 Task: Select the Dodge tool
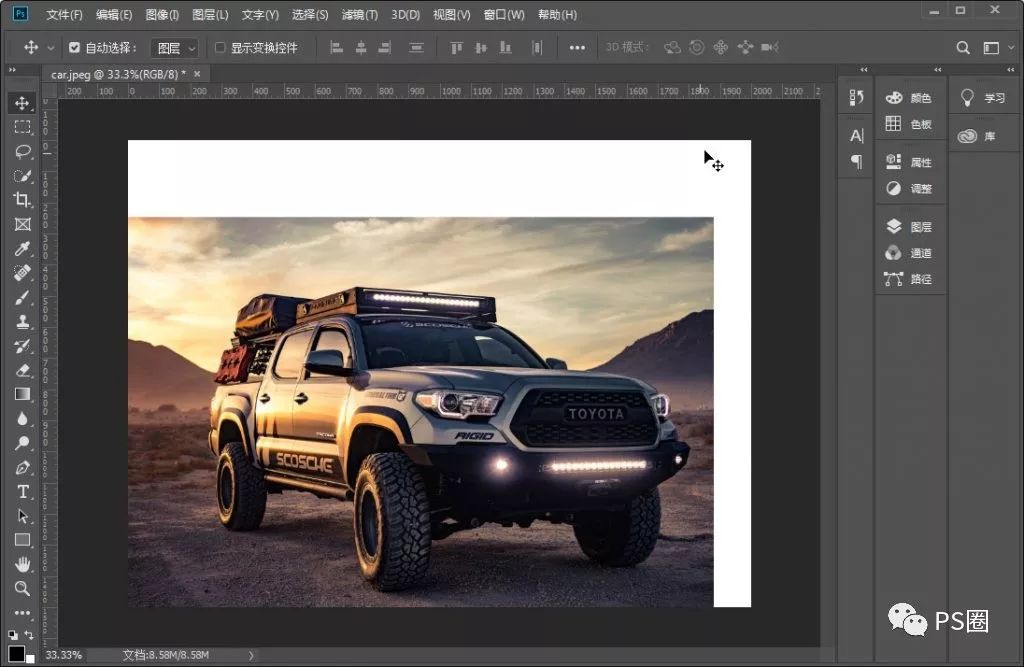[22, 443]
